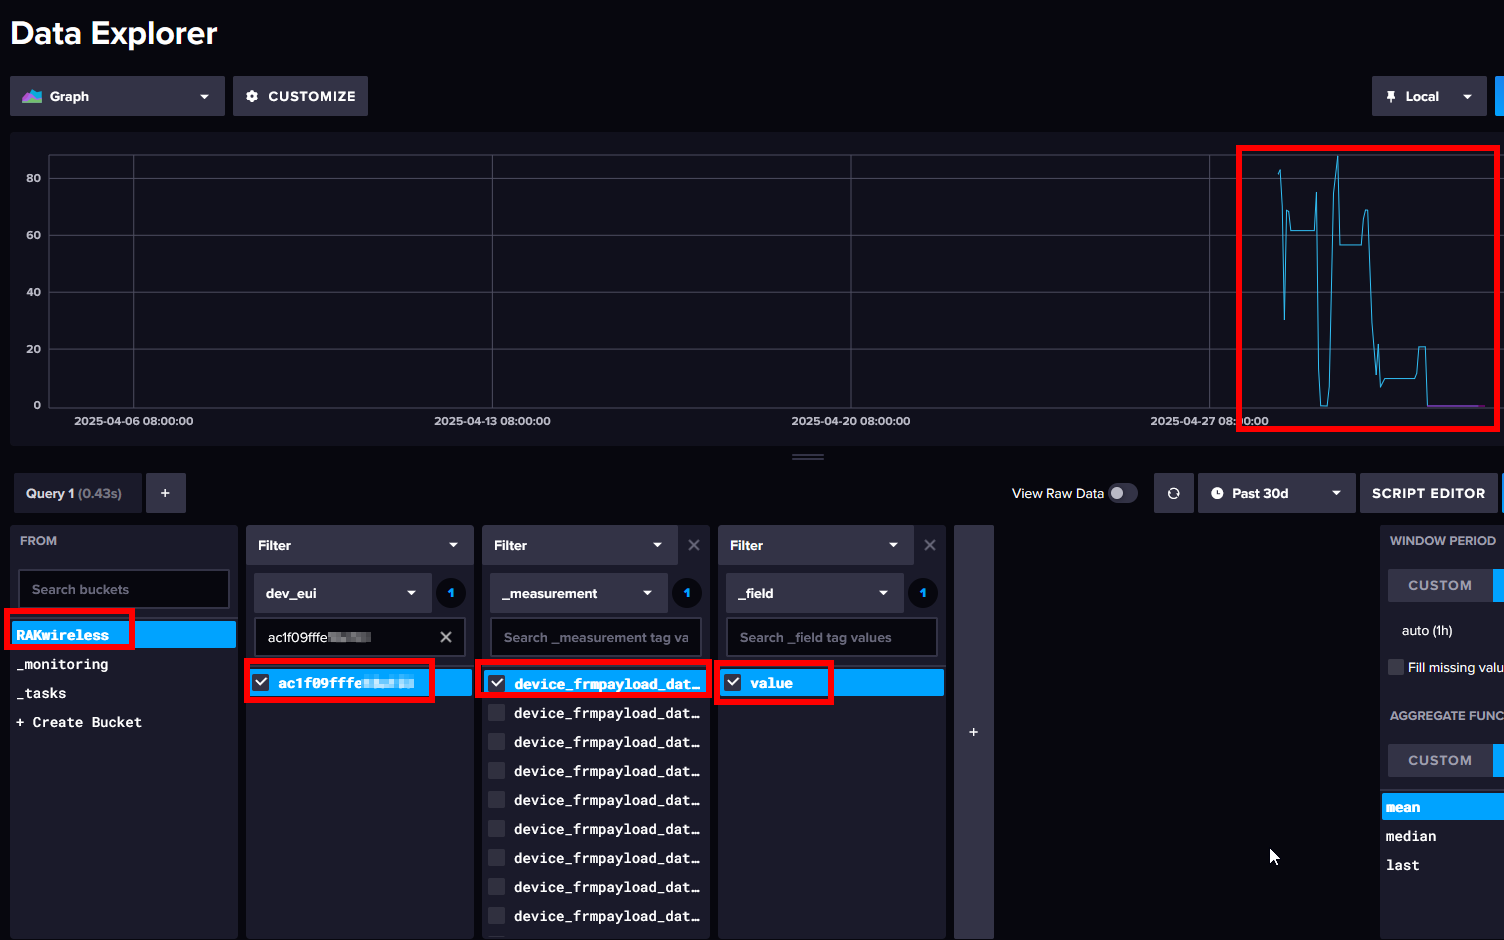This screenshot has width=1504, height=940.
Task: Open the SCRIPT EDITOR
Action: click(1429, 493)
